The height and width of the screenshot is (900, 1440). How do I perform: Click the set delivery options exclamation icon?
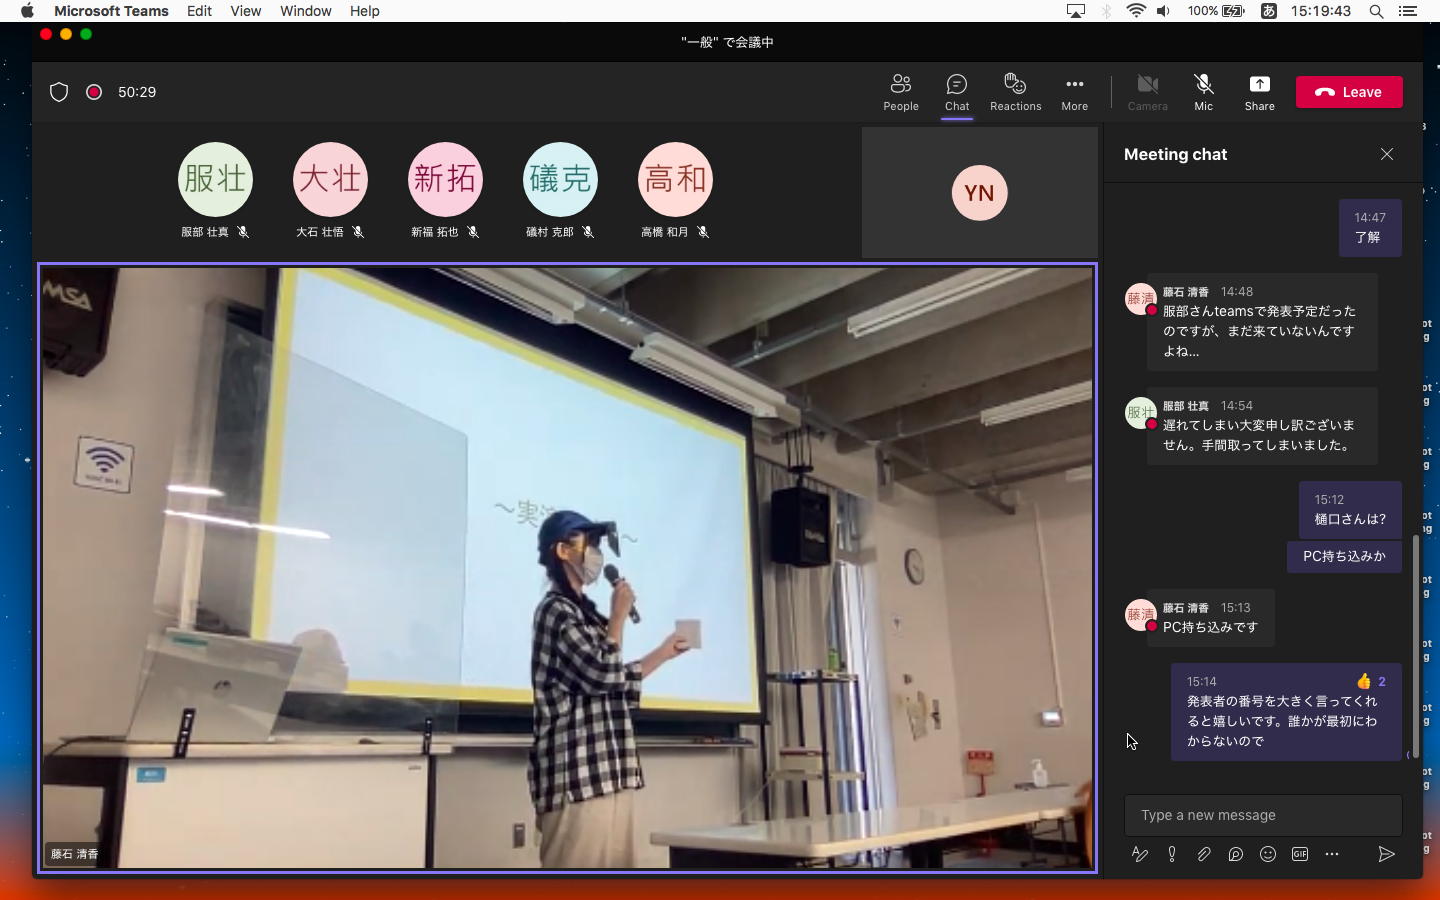(1172, 854)
